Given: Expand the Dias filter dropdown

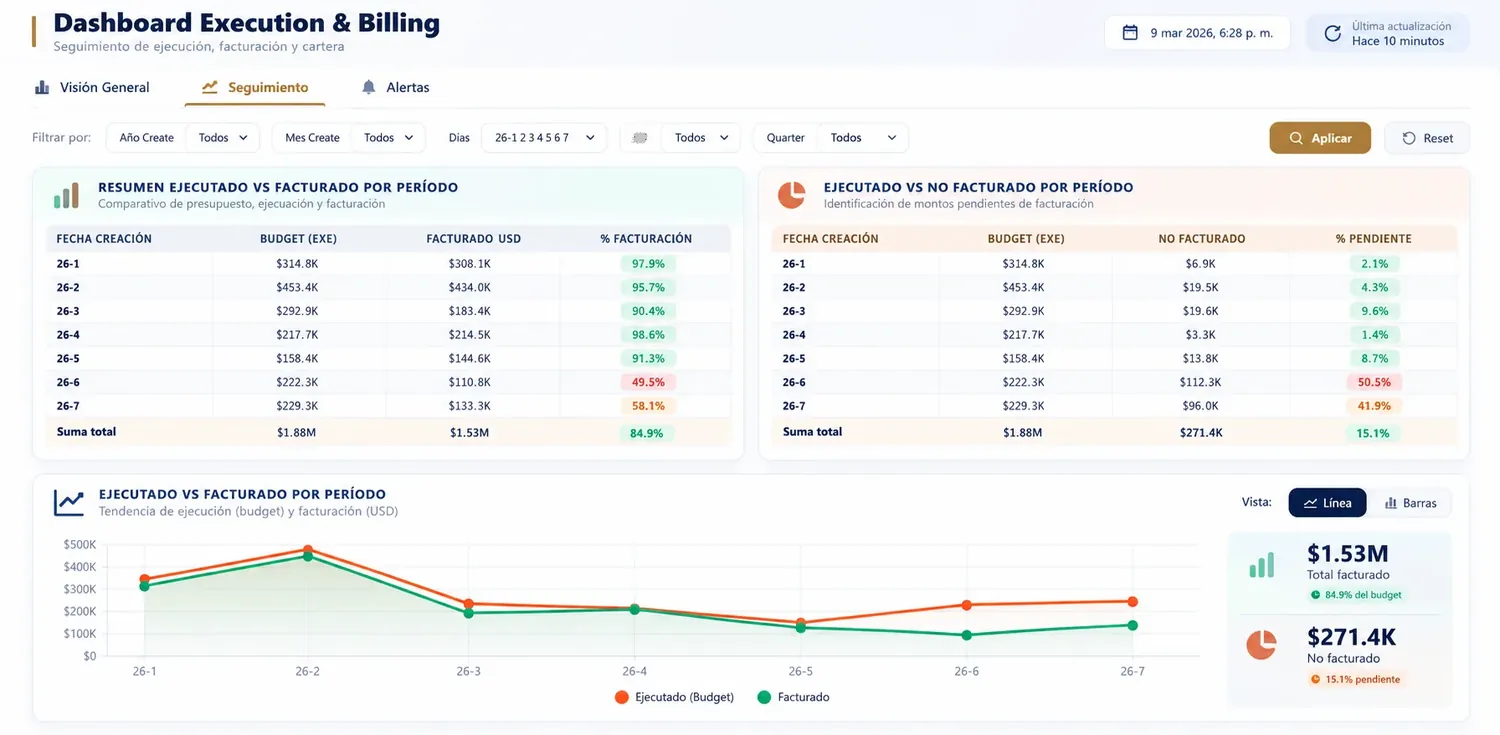Looking at the screenshot, I should [544, 138].
